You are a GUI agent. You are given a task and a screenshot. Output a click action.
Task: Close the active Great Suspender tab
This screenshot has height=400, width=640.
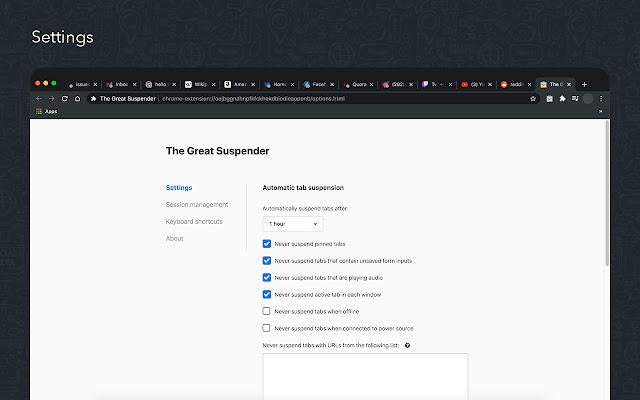point(569,84)
